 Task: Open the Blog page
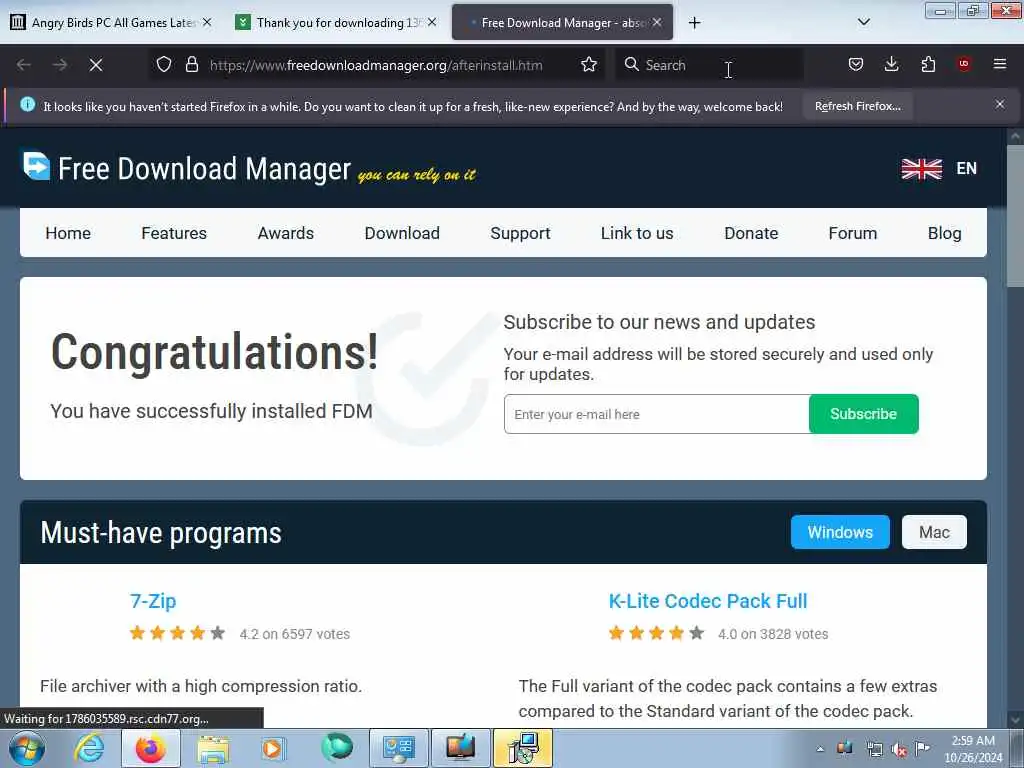[x=944, y=233]
